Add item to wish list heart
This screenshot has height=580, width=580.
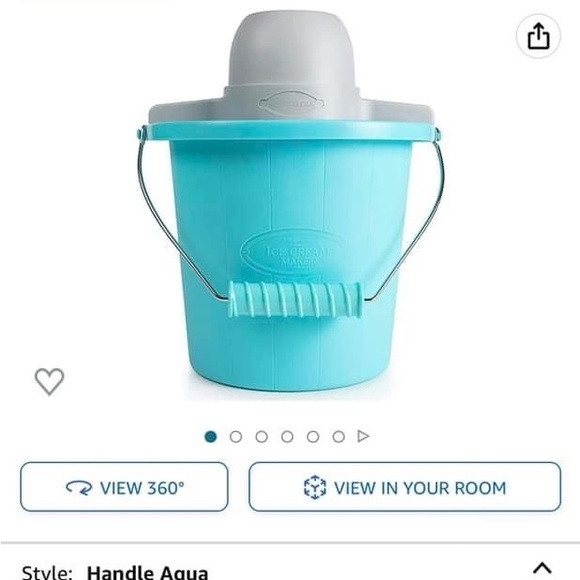[x=49, y=382]
